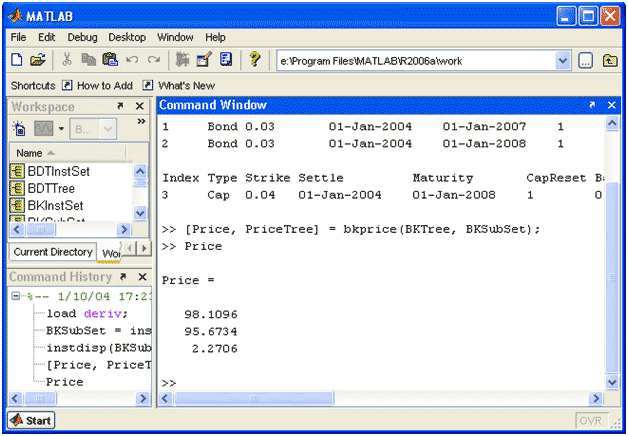This screenshot has height=436, width=628.
Task: Select 'BKSubSet = ins' history entry
Action: 99,331
